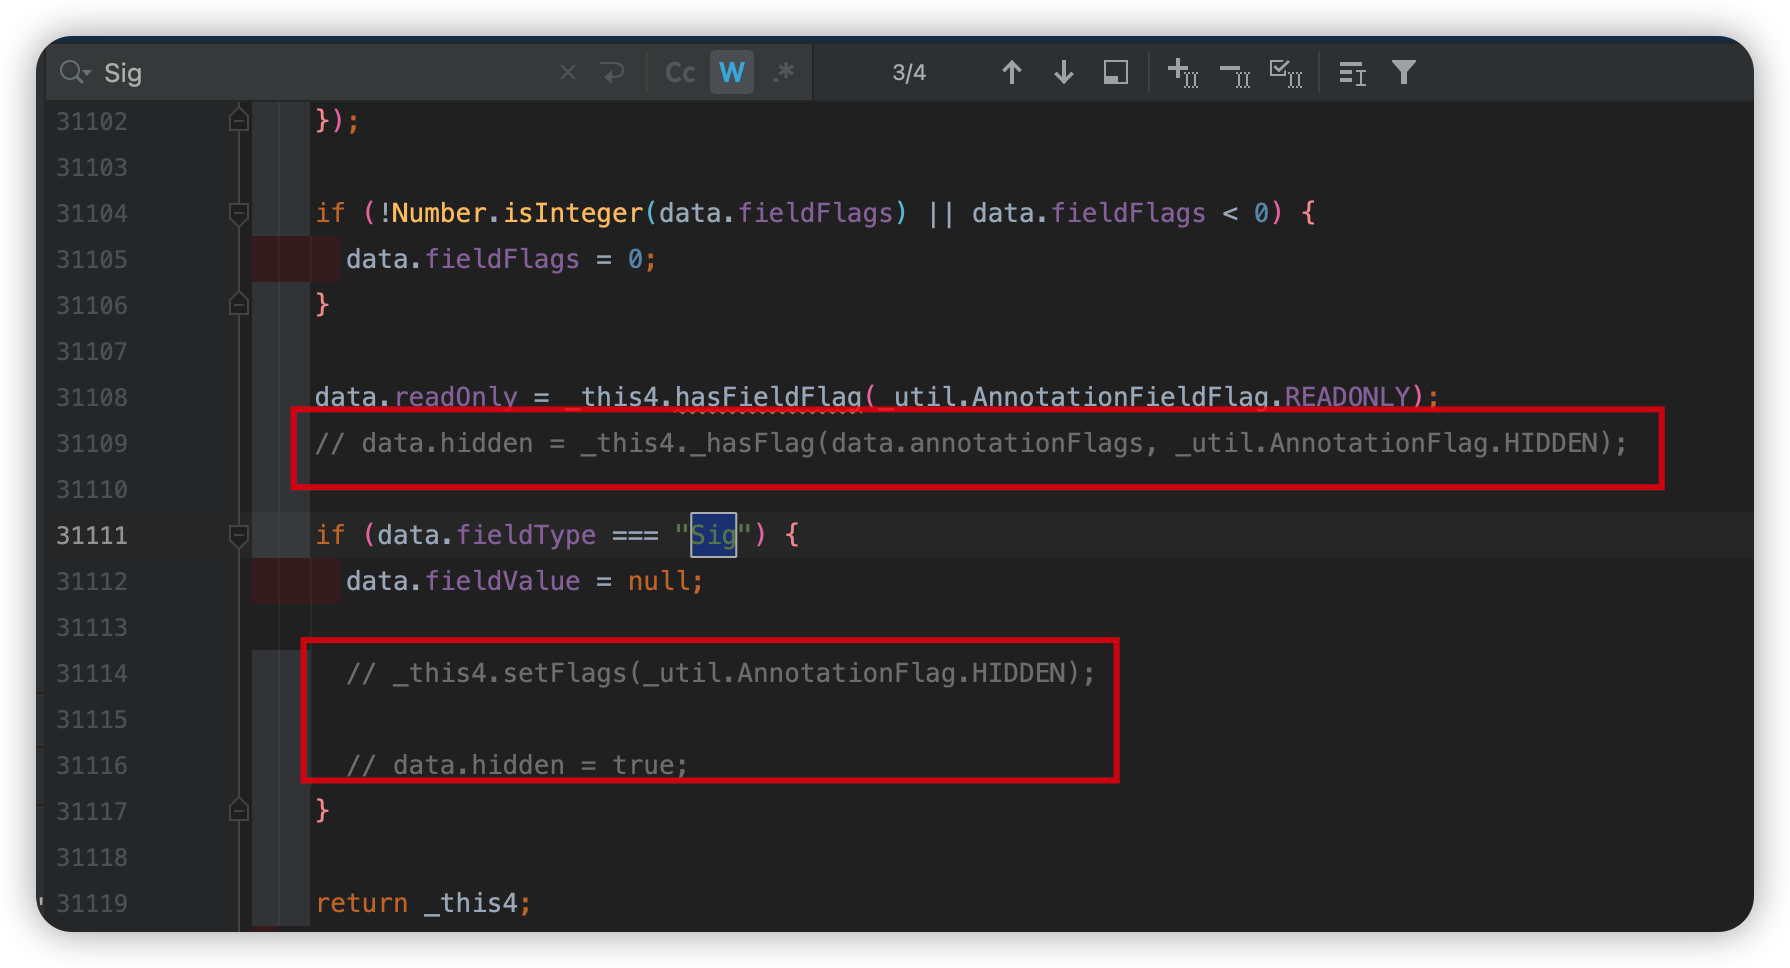
Task: Click line number 31105 in gutter
Action: [x=92, y=259]
